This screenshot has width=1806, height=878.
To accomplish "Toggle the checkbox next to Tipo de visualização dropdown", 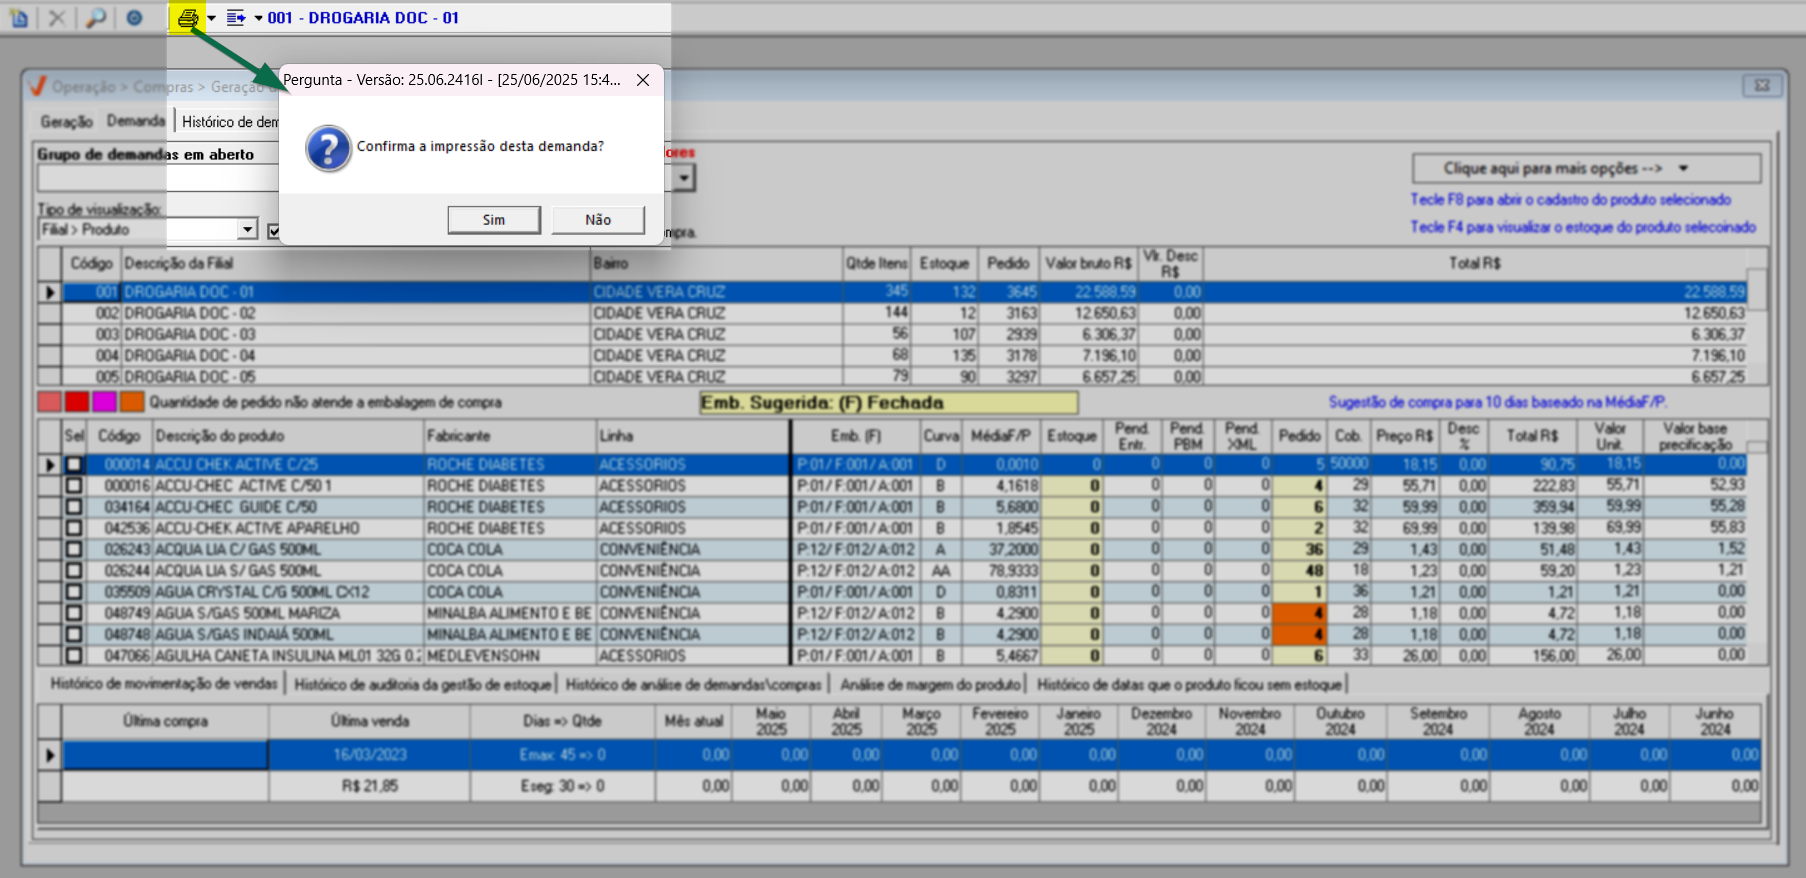I will [274, 230].
